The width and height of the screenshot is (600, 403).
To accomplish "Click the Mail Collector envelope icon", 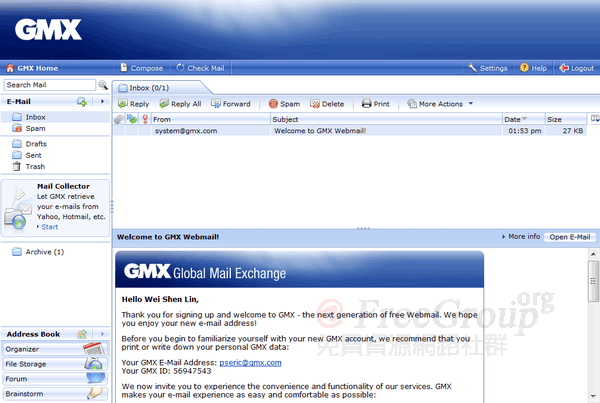I will click(18, 209).
